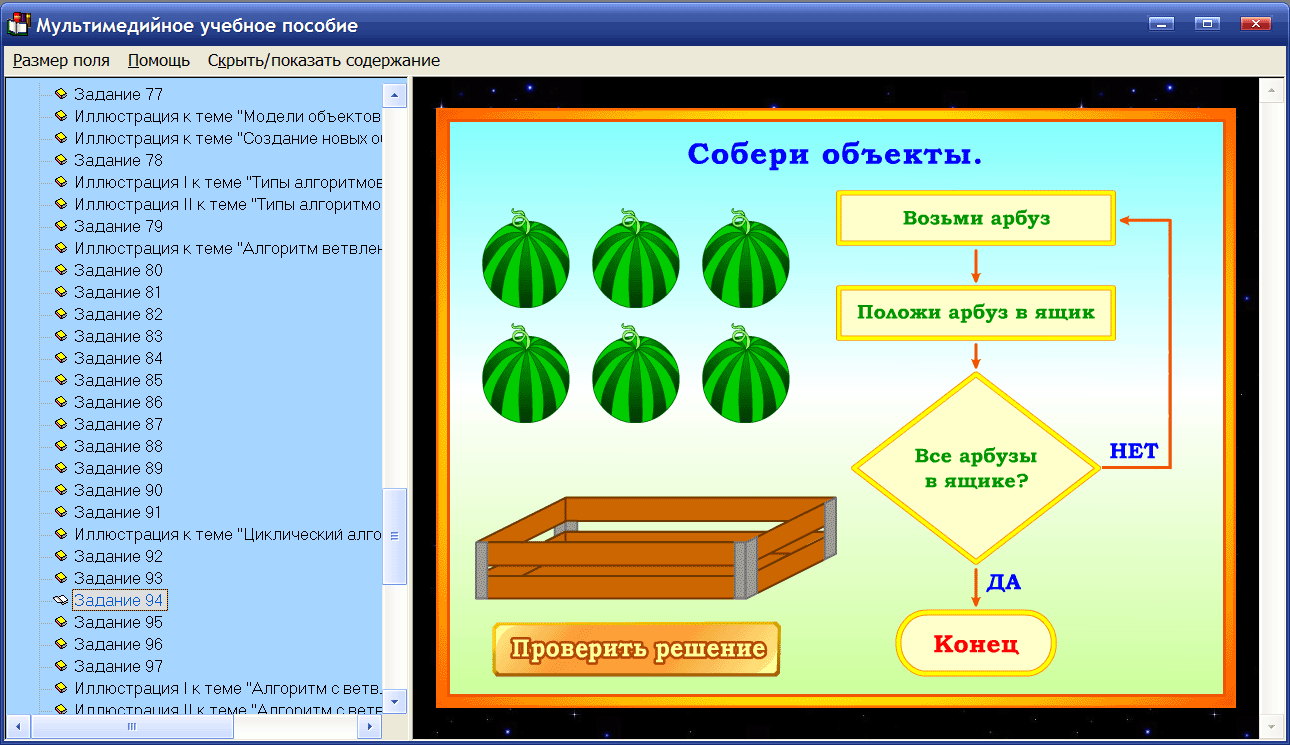Viewport: 1290px width, 745px height.
Task: Pick the top-middle watermelon
Action: coord(635,259)
